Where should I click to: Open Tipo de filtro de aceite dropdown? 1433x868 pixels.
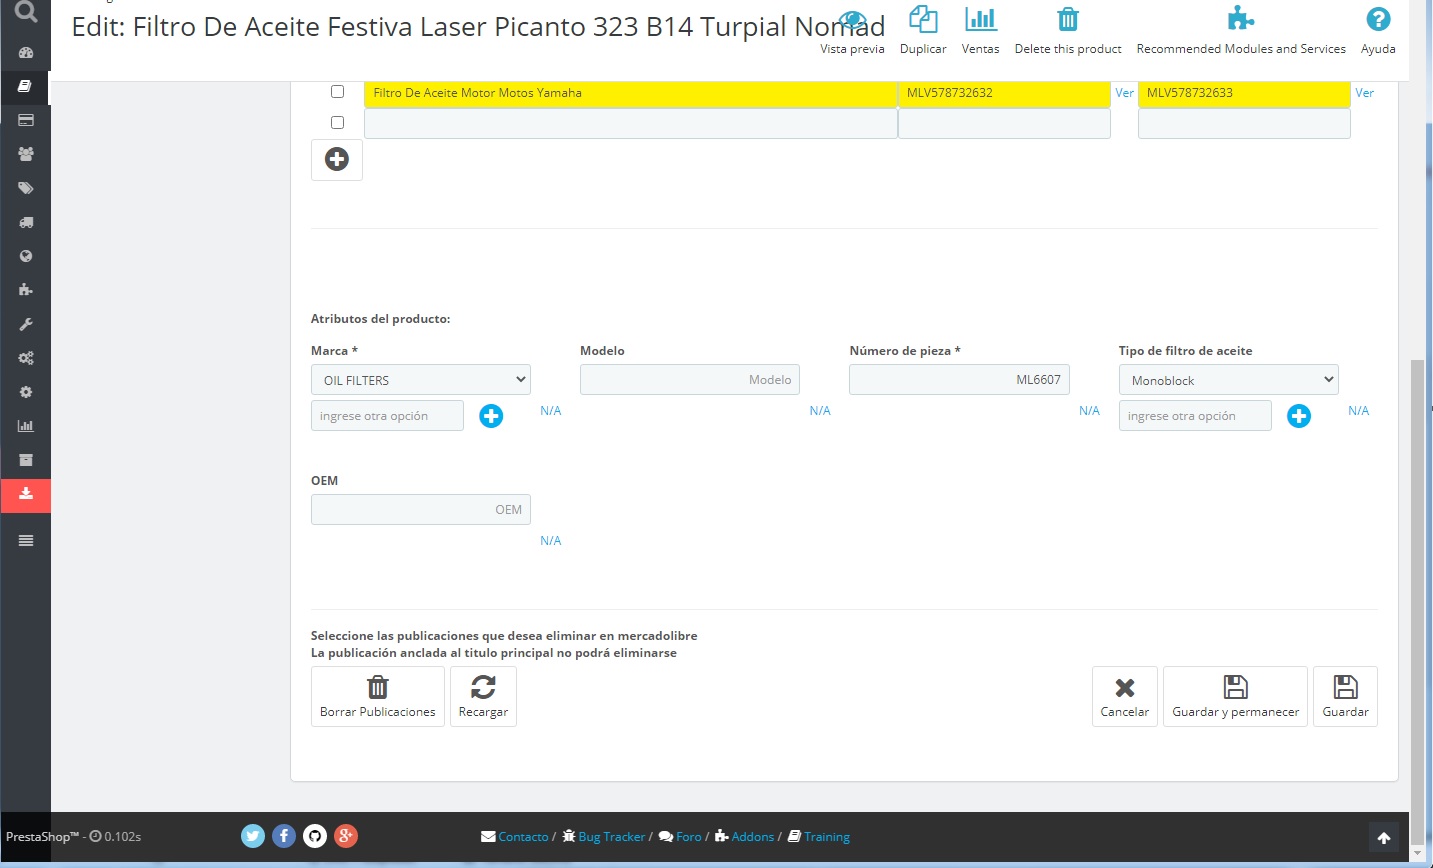(1228, 380)
